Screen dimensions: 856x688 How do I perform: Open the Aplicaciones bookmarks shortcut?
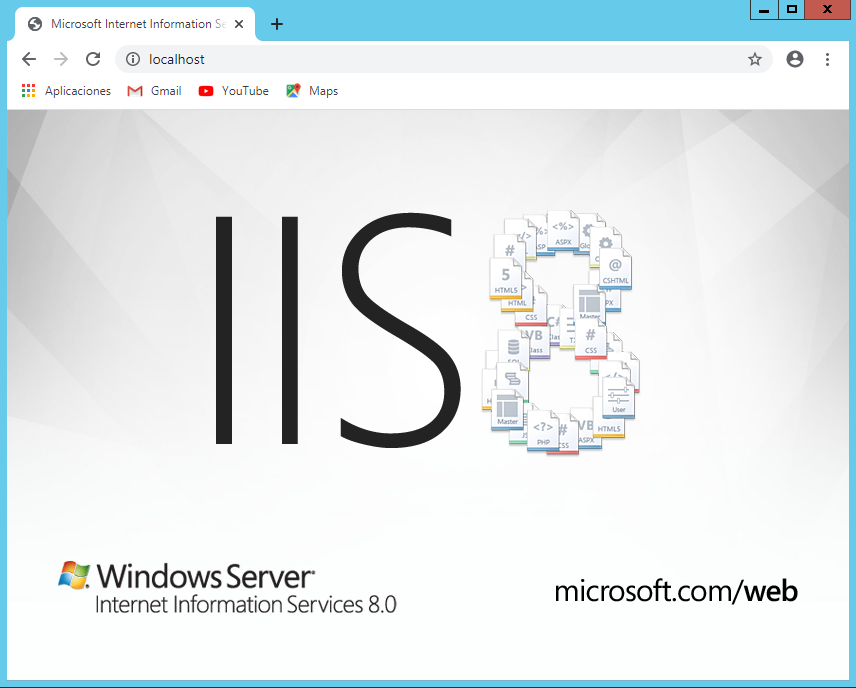click(66, 91)
